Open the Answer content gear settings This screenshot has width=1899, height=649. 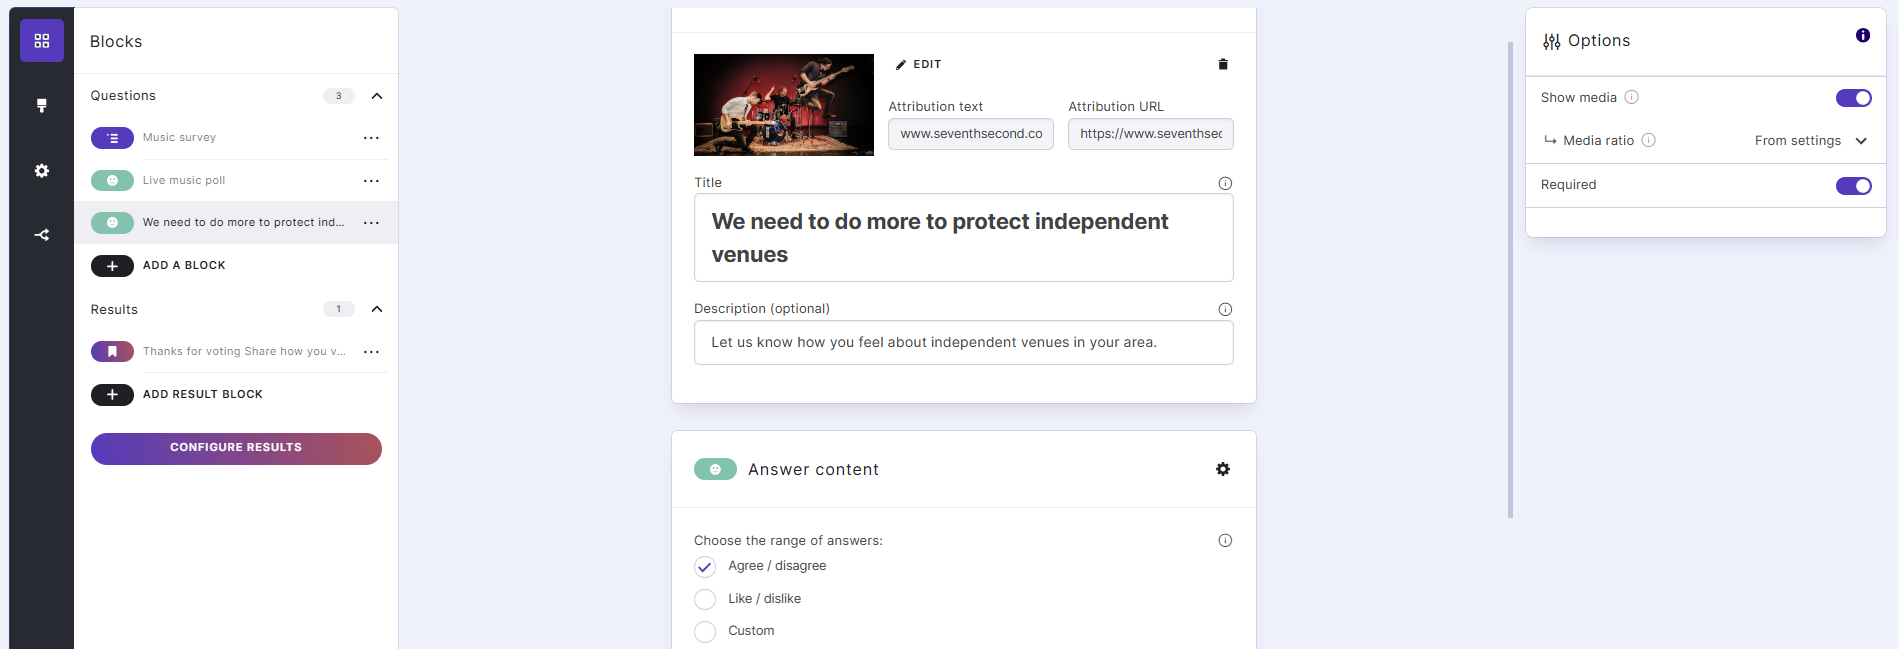coord(1222,469)
